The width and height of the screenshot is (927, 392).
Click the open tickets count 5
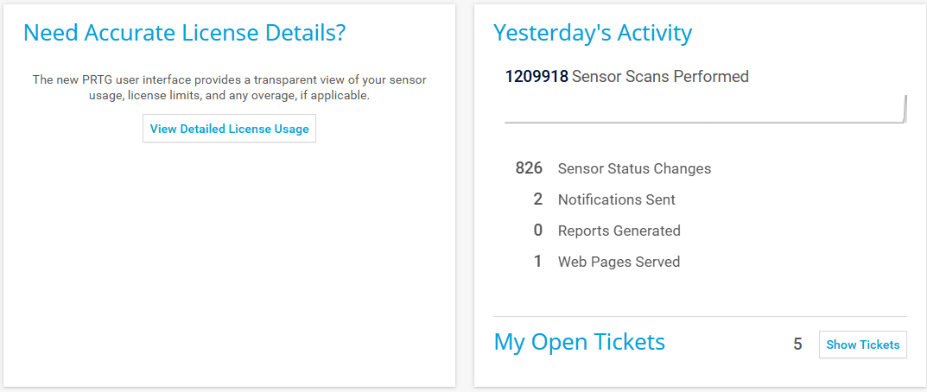coord(798,344)
